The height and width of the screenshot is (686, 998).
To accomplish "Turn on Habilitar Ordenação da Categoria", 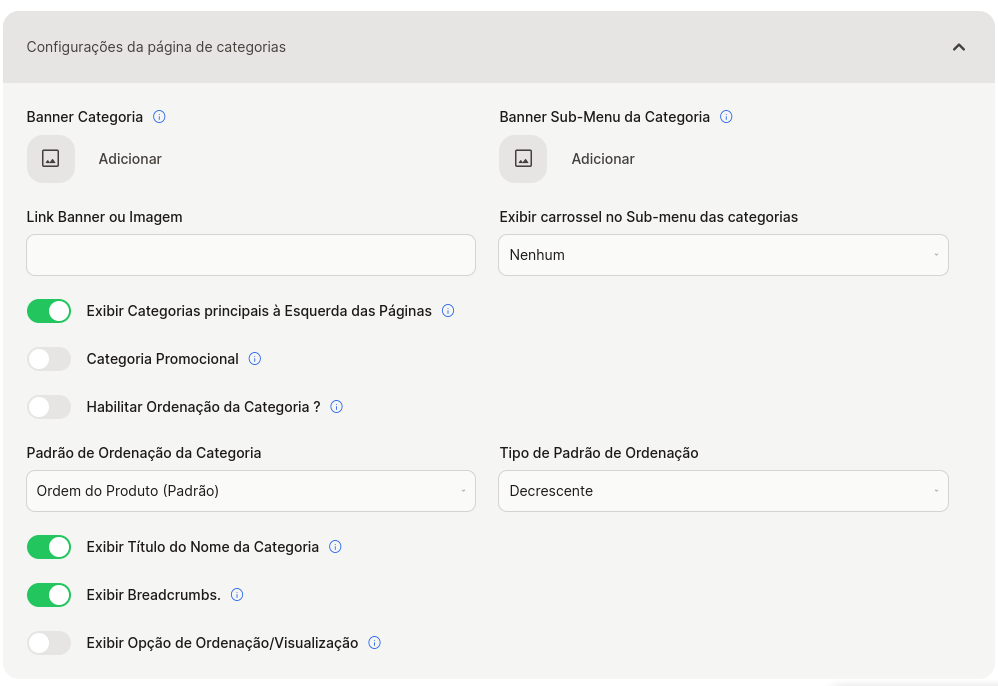I will pyautogui.click(x=49, y=407).
